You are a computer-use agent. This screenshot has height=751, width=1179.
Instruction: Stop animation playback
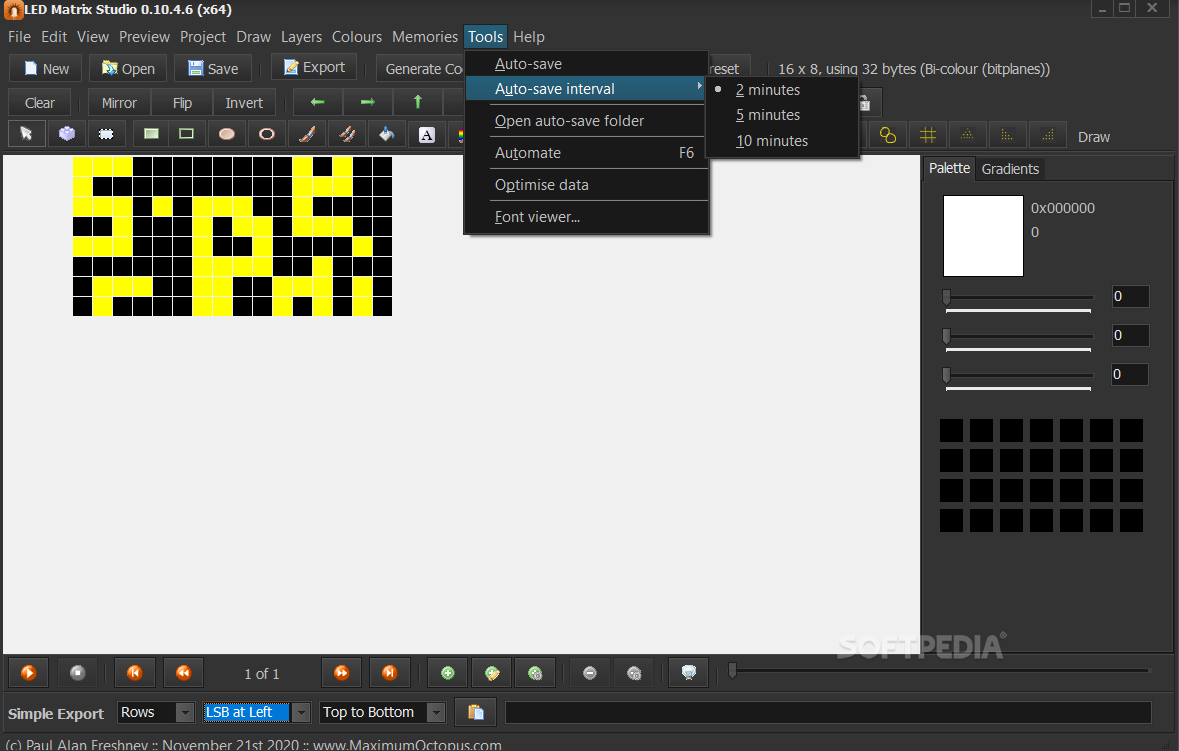77,673
